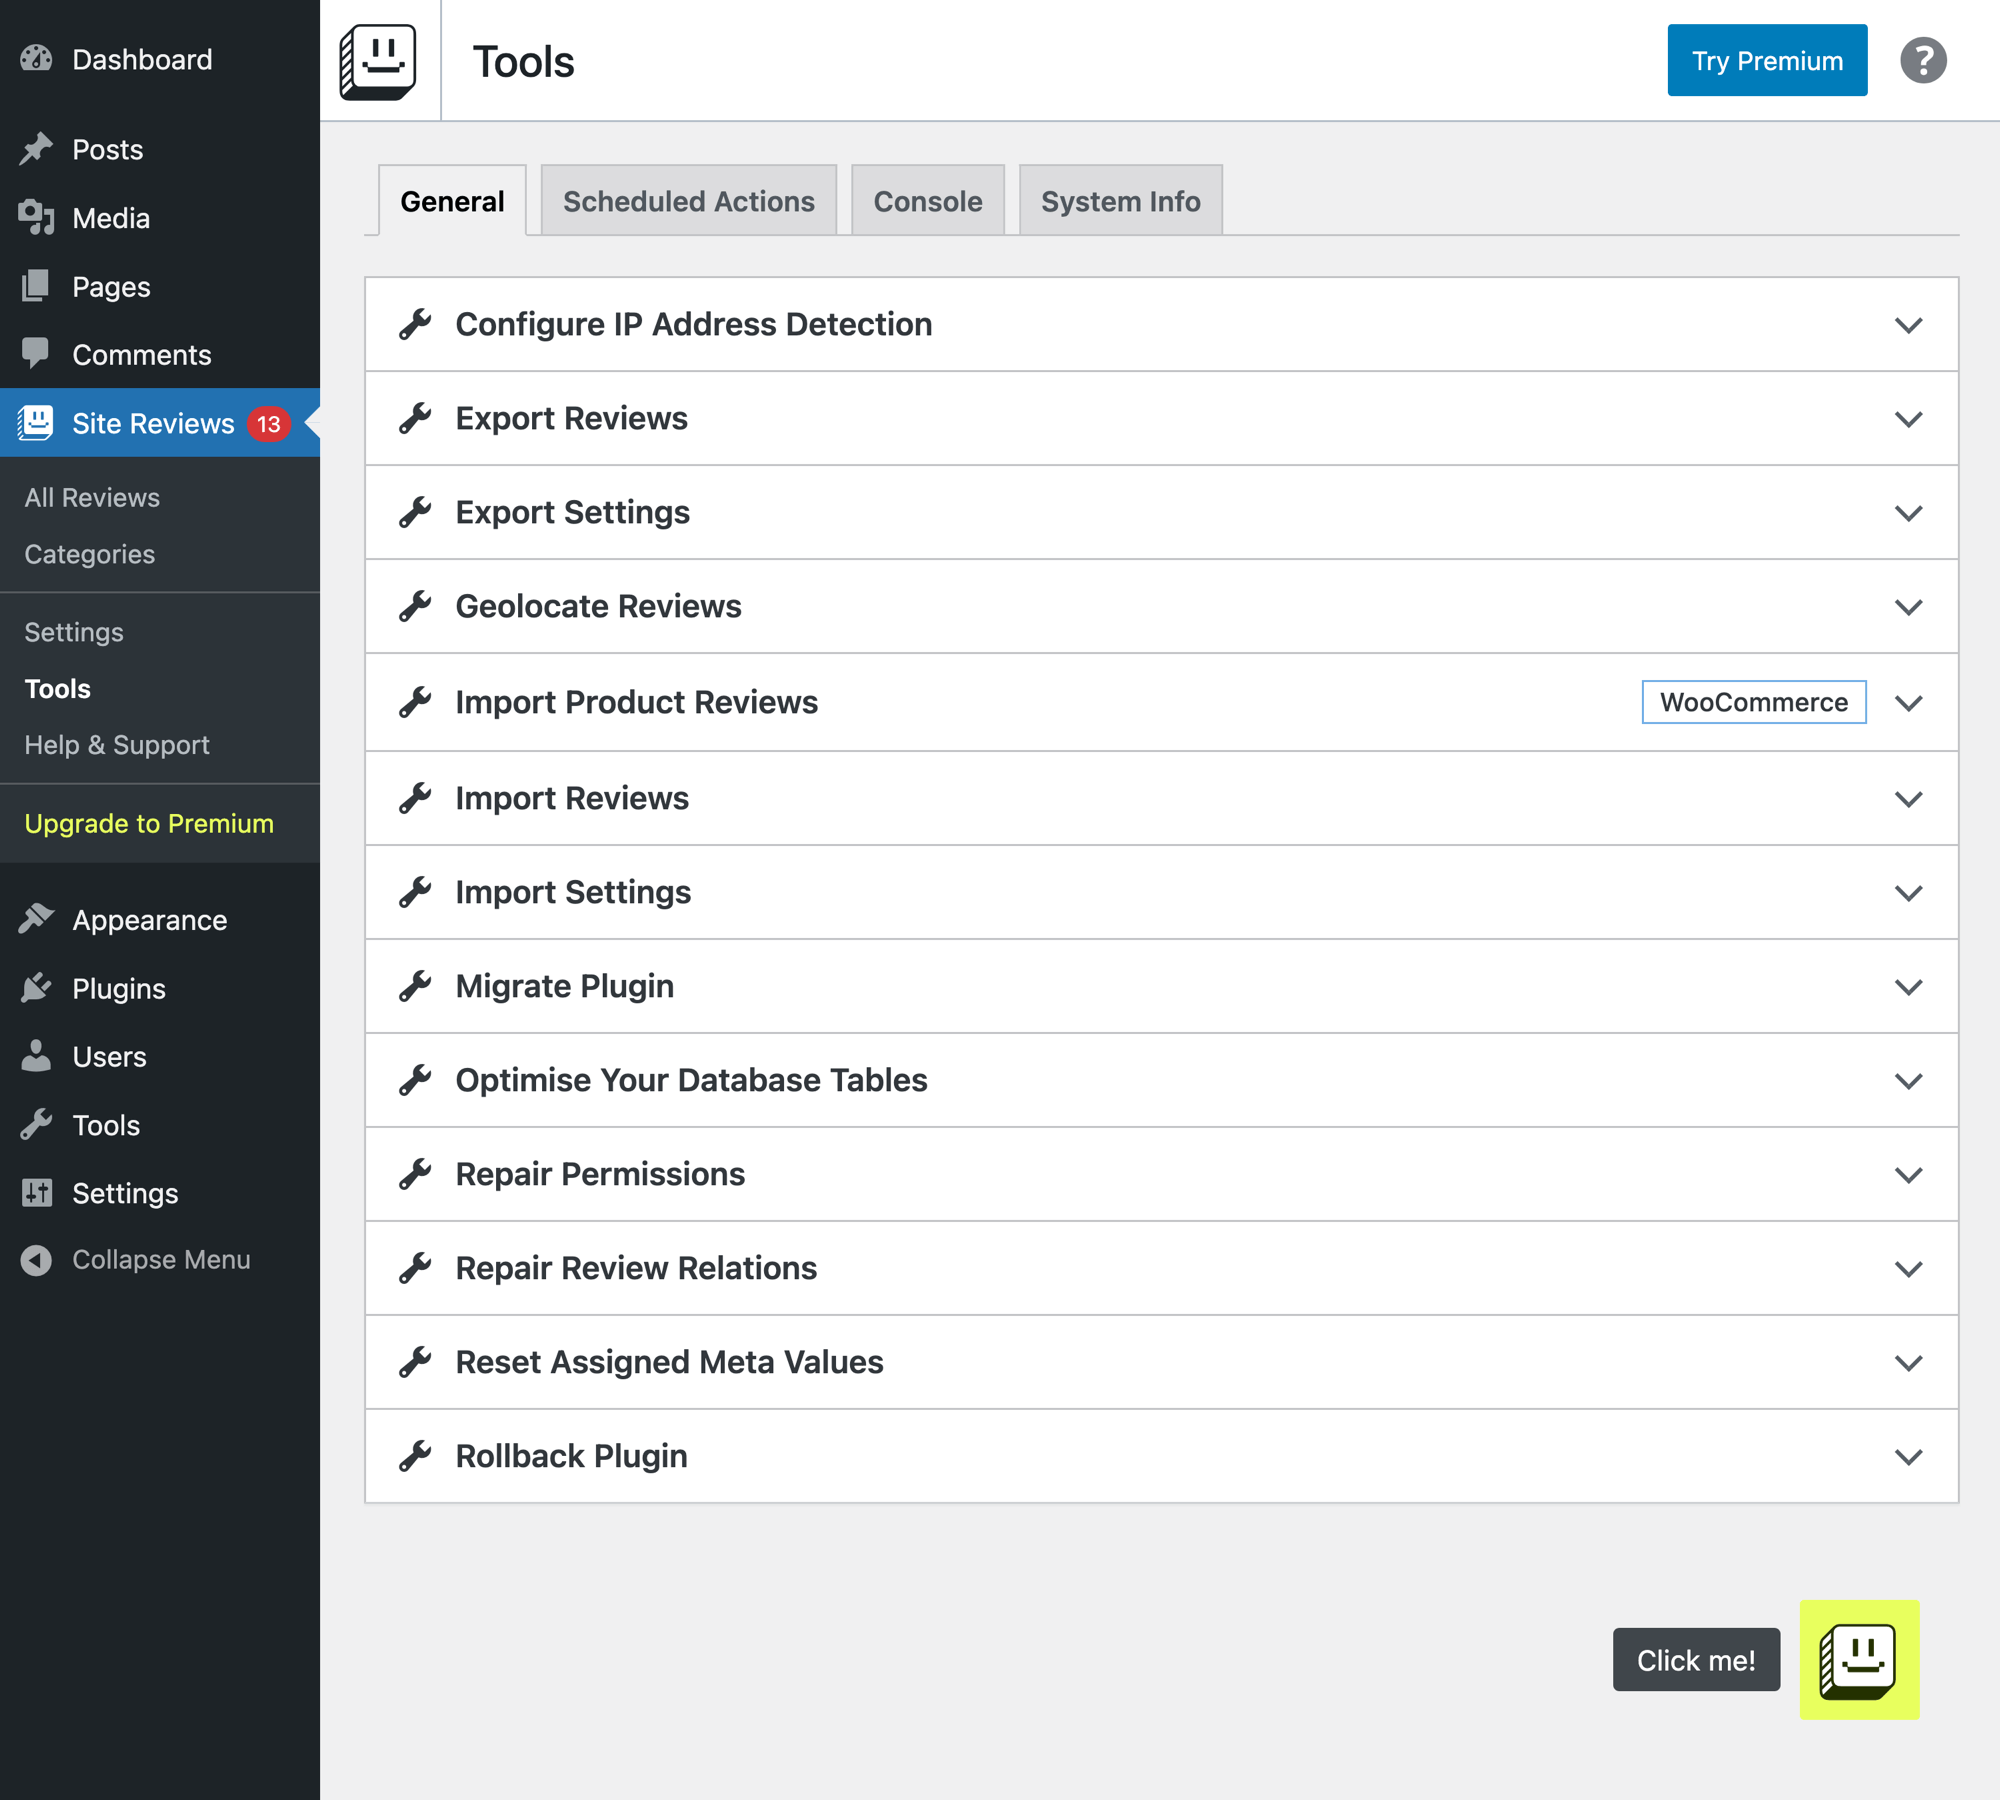Click the Plugins plug icon
The image size is (2000, 1800).
36,988
